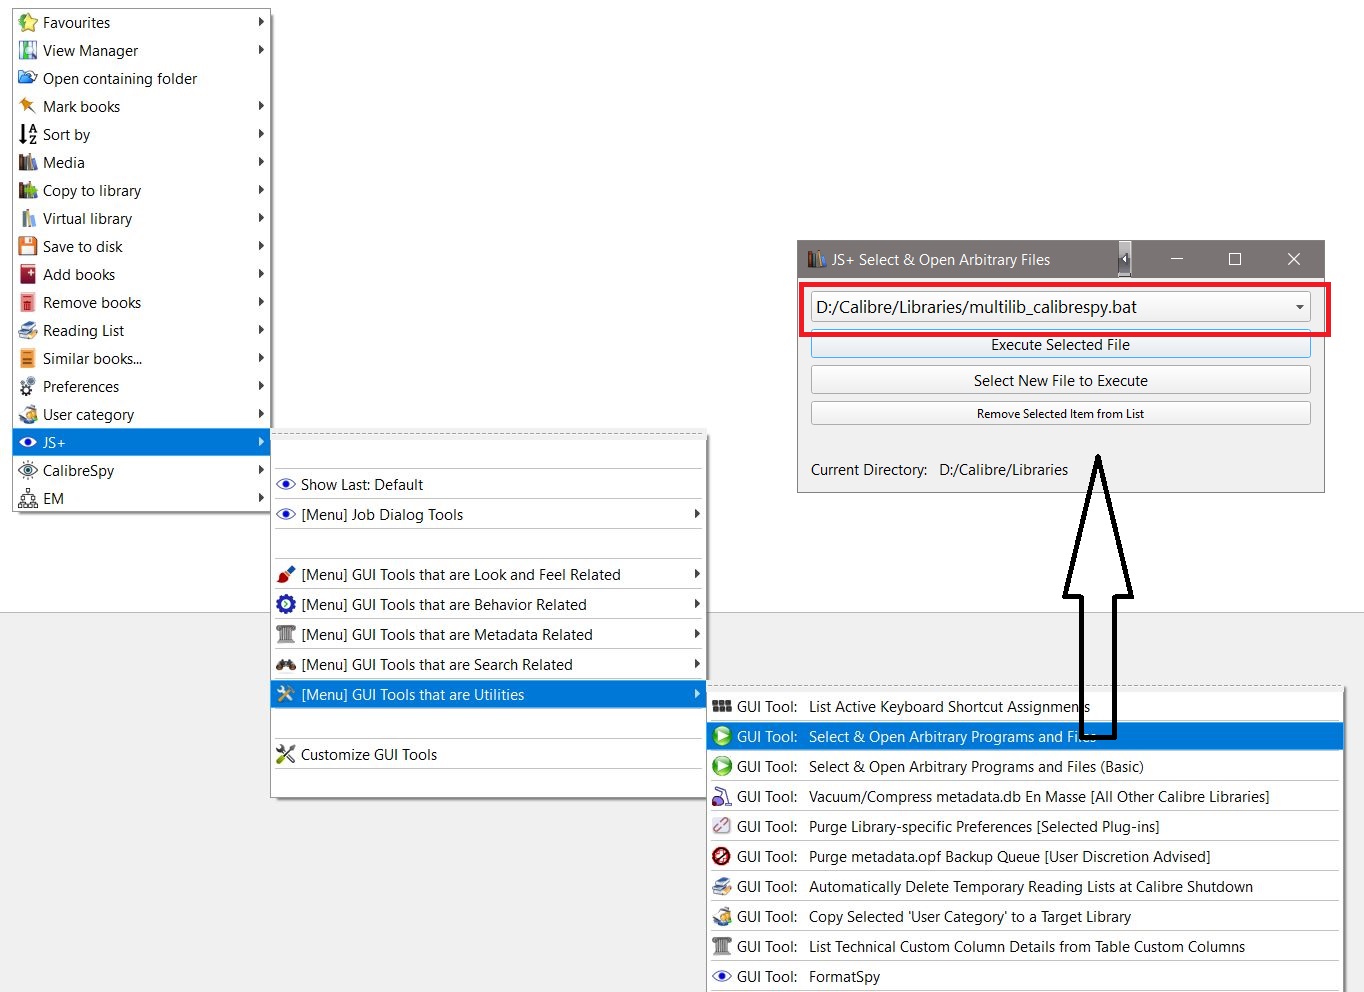The height and width of the screenshot is (992, 1364).
Task: Choose Automatically Delete Temporary Reading Lists tool
Action: [1025, 886]
